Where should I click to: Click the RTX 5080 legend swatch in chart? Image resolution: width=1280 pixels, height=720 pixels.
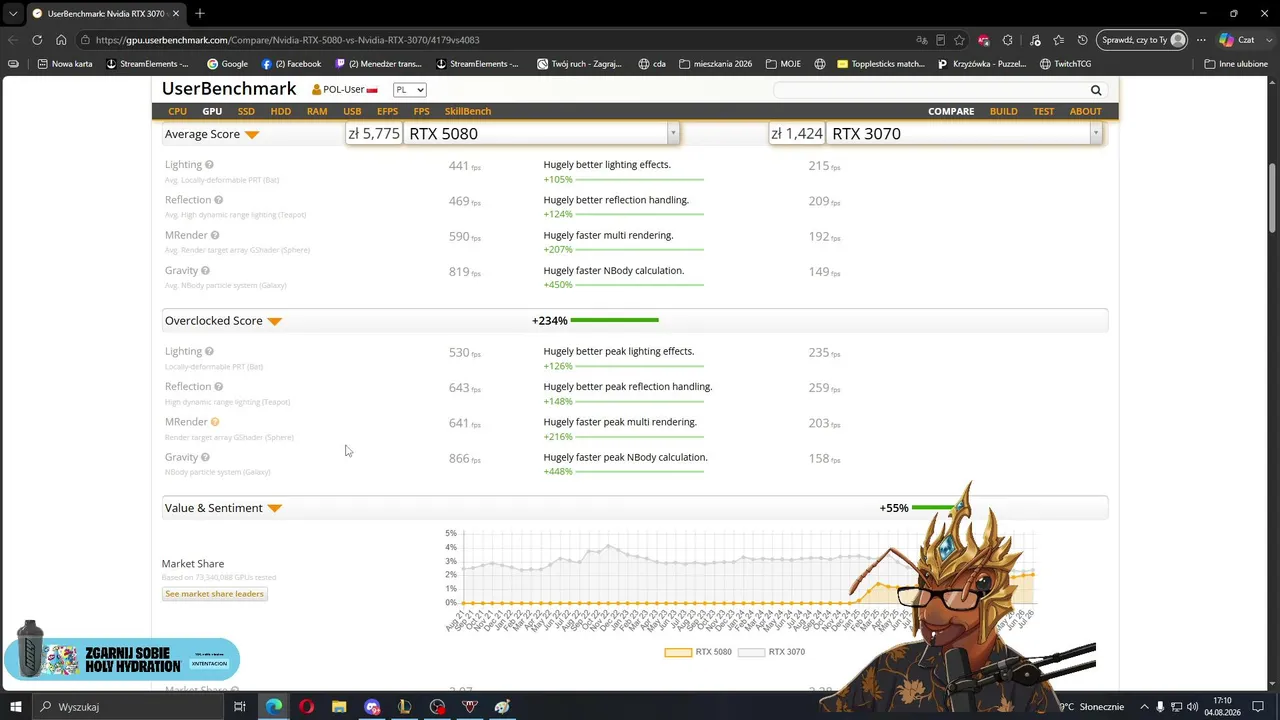[x=678, y=652]
